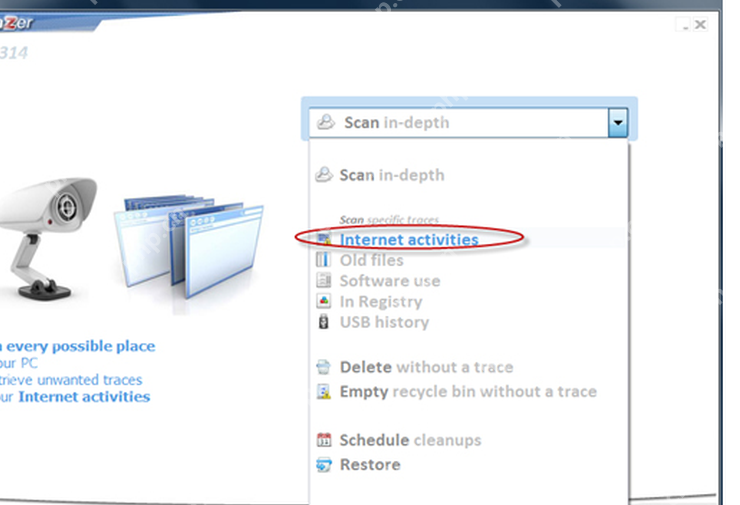Screen dimensions: 740x505
Task: Click the Restore icon
Action: (x=324, y=464)
